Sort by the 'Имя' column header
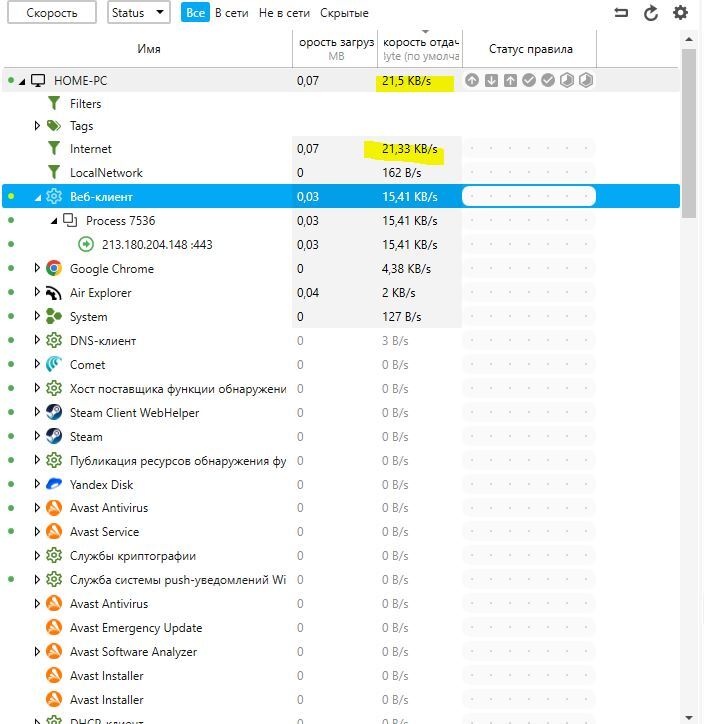Image resolution: width=704 pixels, height=724 pixels. point(148,48)
